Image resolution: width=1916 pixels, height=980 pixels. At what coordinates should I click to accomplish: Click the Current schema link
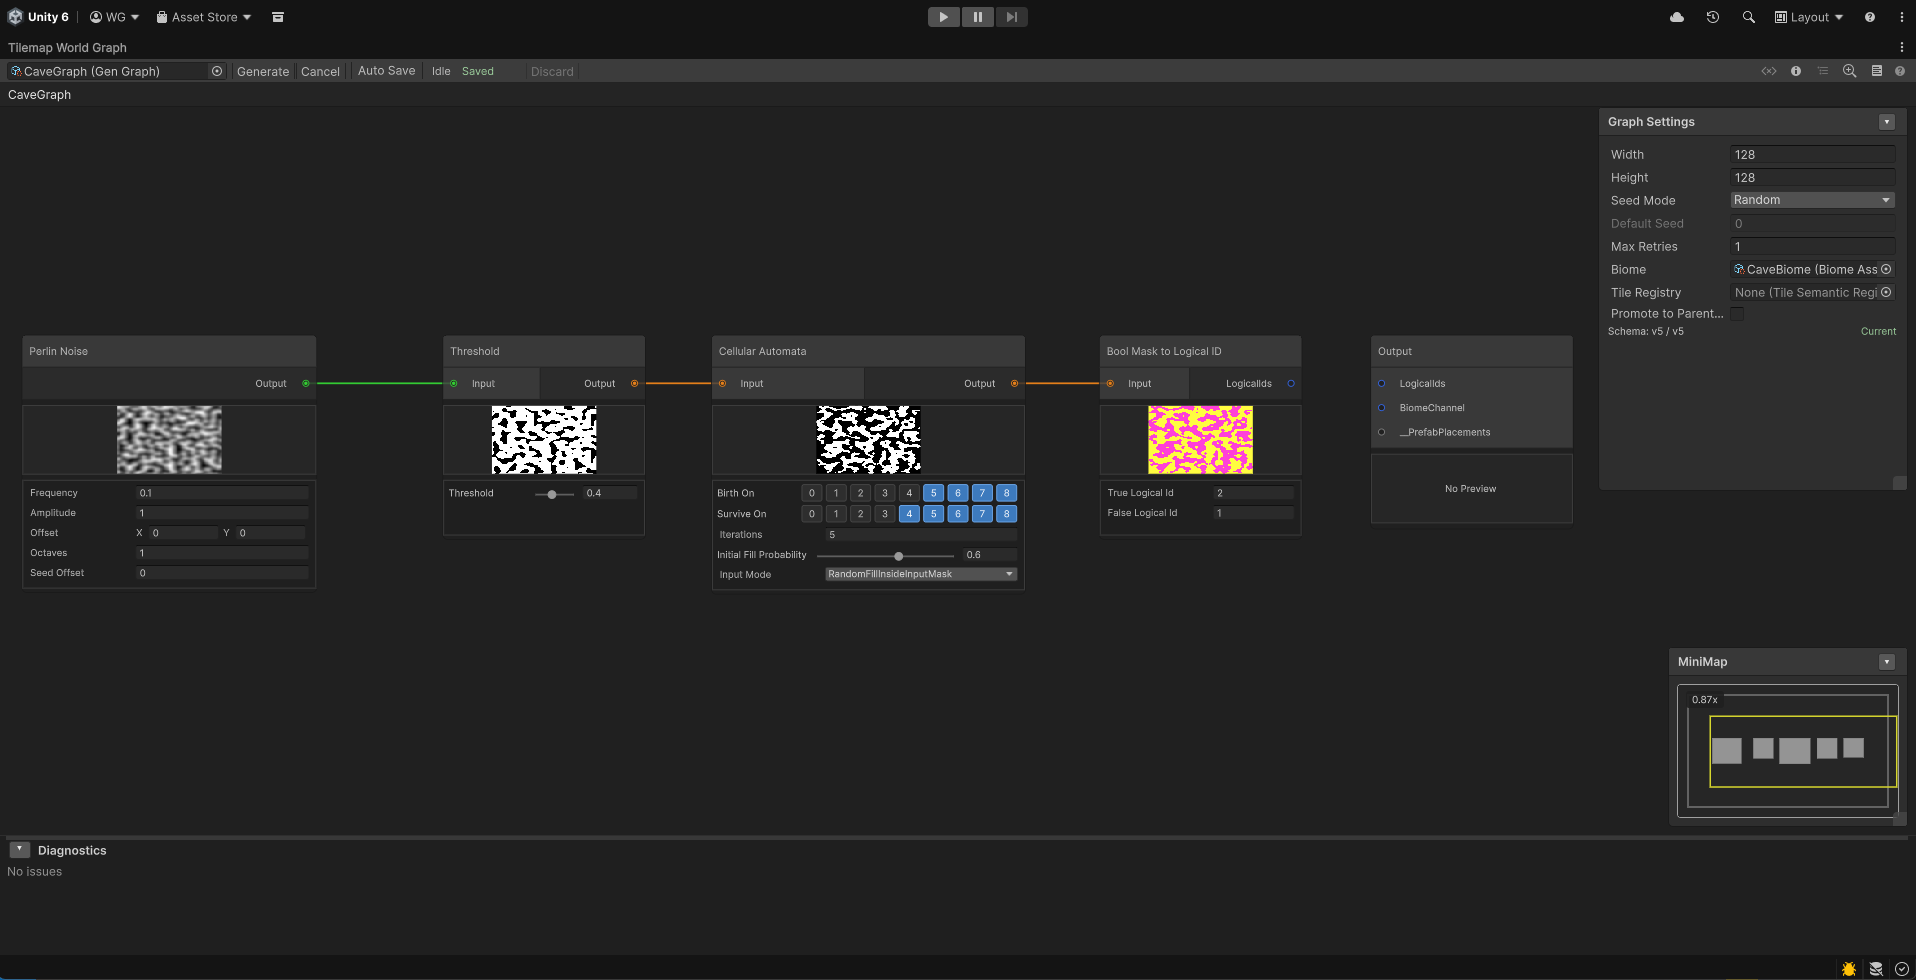click(x=1878, y=331)
